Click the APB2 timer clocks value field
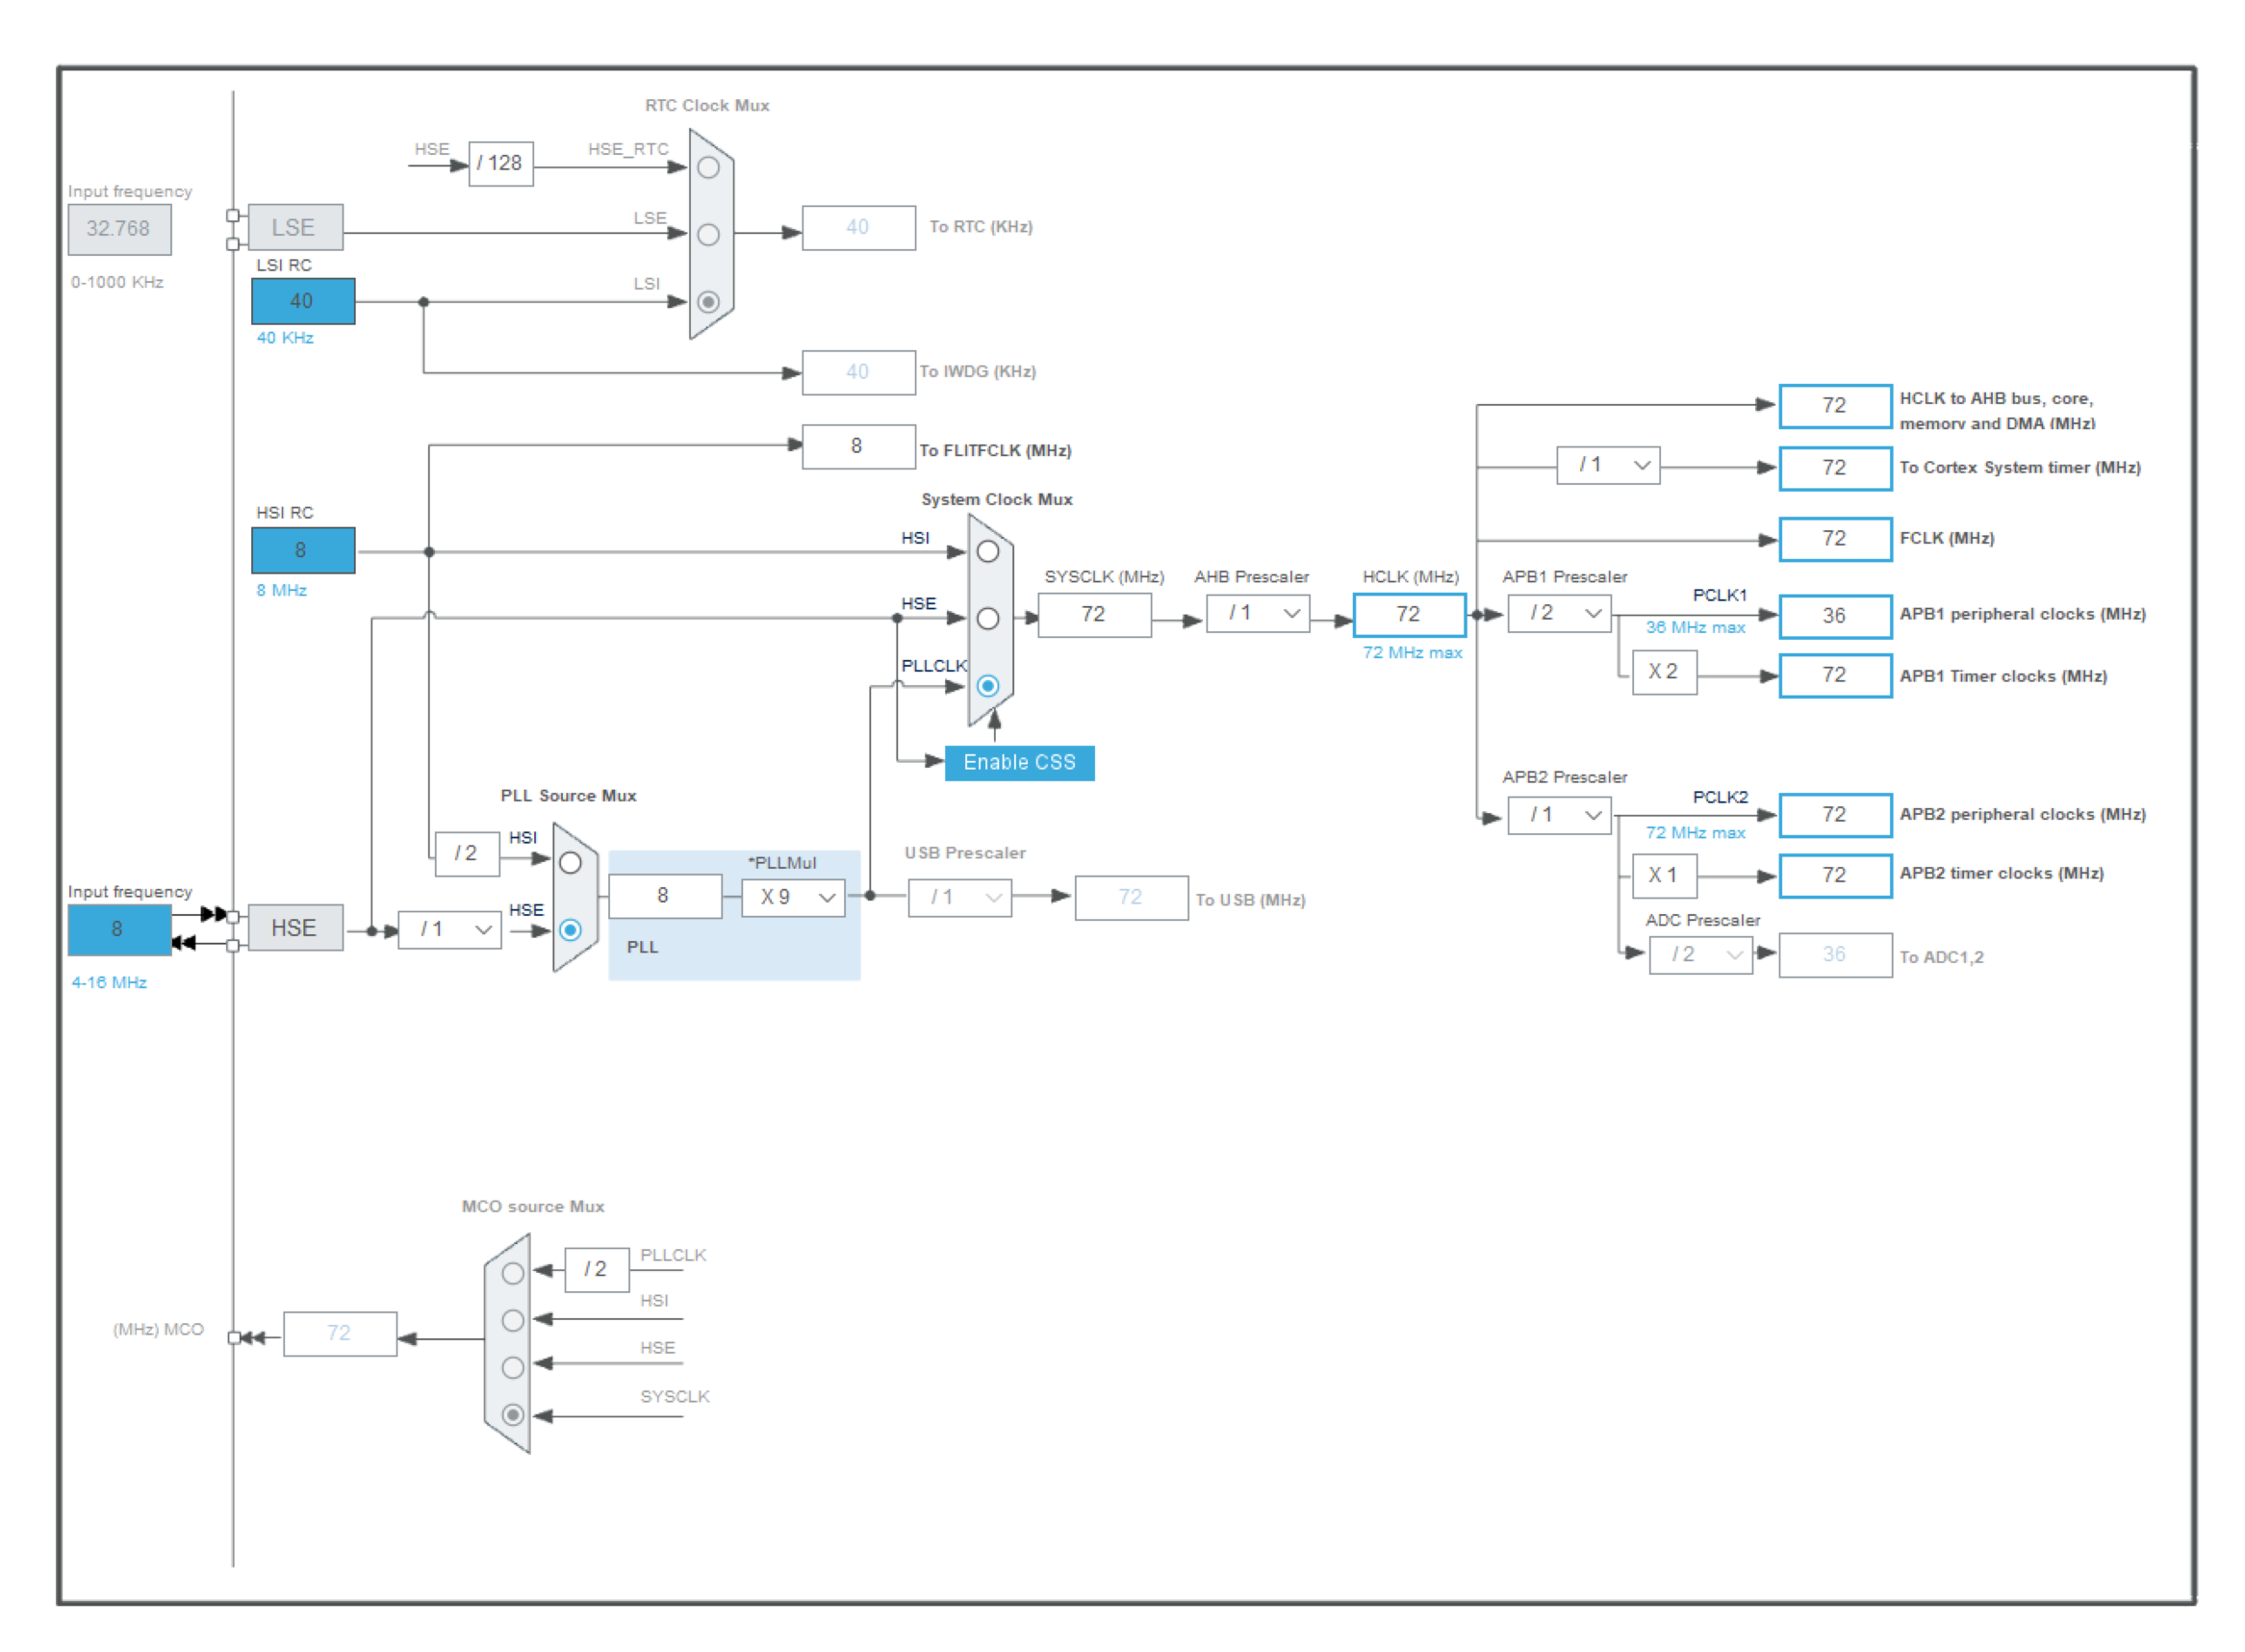 1835,875
